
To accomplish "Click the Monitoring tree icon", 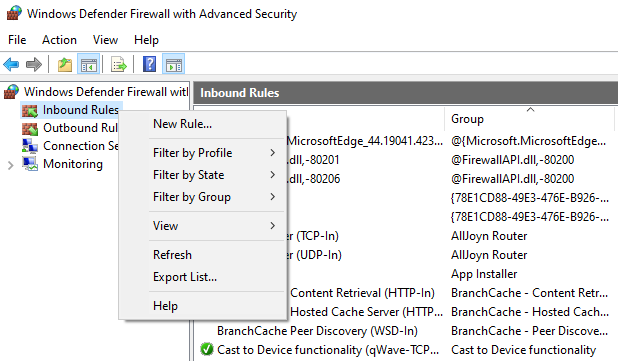I will (30, 164).
